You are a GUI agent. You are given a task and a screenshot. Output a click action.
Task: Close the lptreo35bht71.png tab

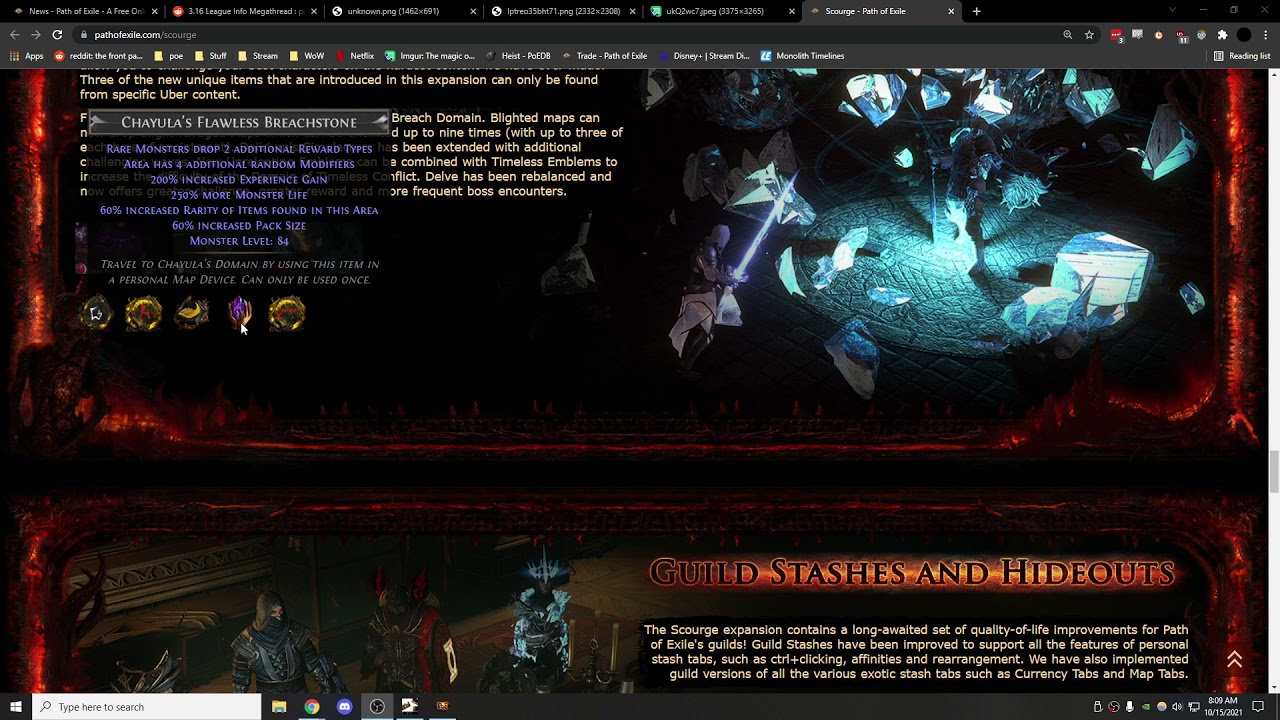(632, 11)
